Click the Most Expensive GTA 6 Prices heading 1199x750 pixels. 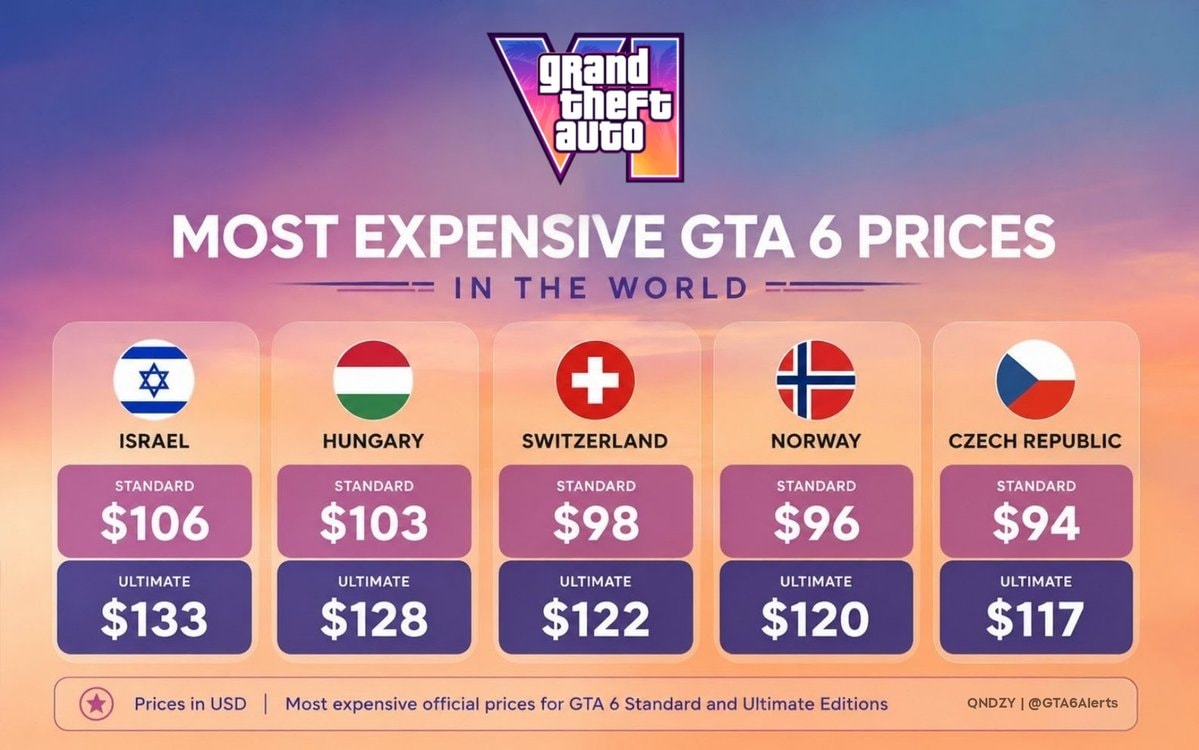point(613,236)
